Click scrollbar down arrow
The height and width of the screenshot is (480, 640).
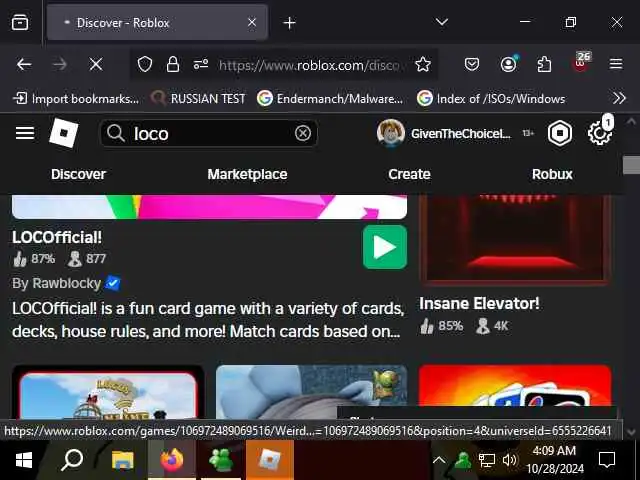[631, 432]
